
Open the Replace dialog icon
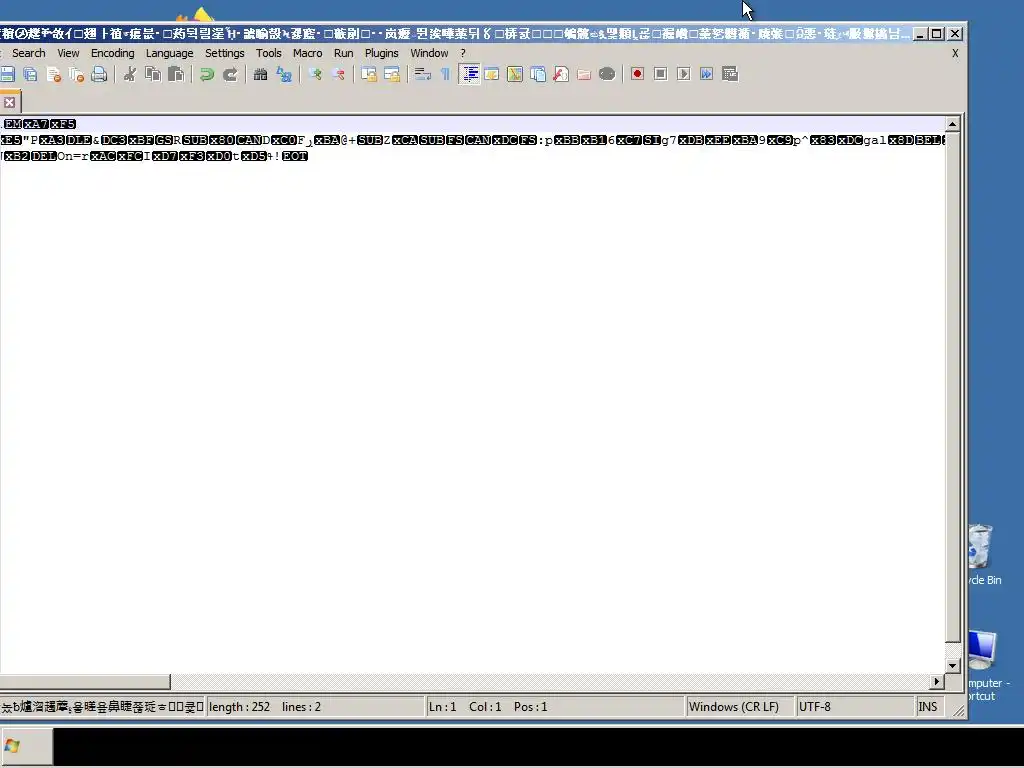(x=283, y=74)
